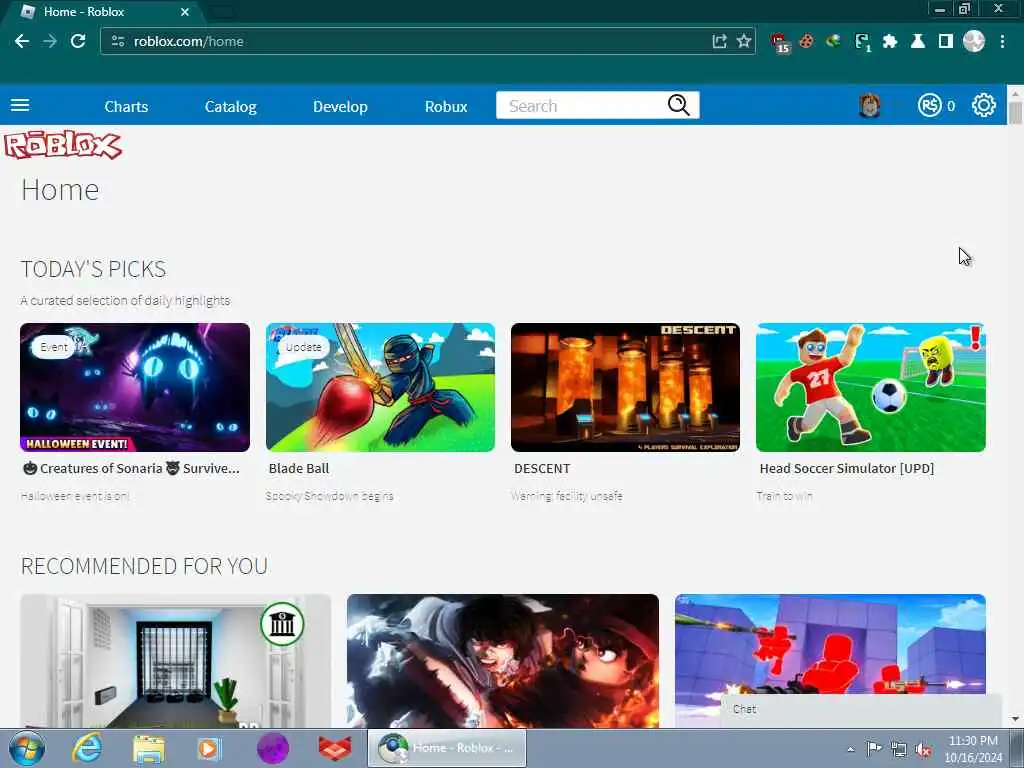Open Creatures of Sonaria game thumbnail
Image resolution: width=1024 pixels, height=768 pixels.
click(135, 387)
